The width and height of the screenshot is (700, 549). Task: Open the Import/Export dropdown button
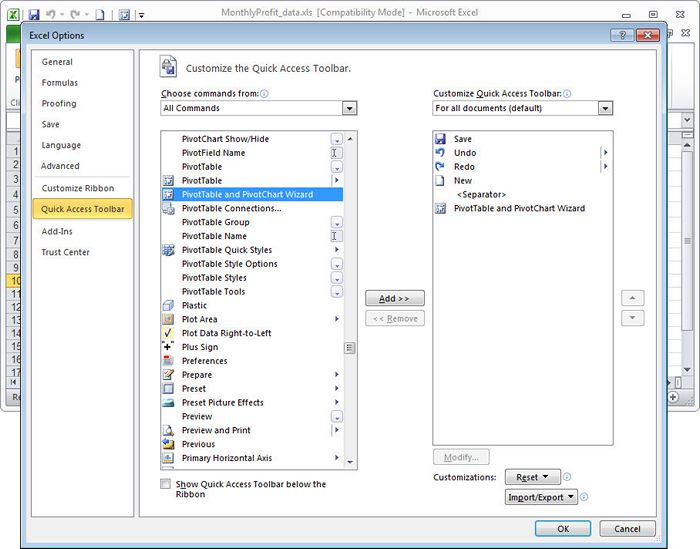coord(542,497)
